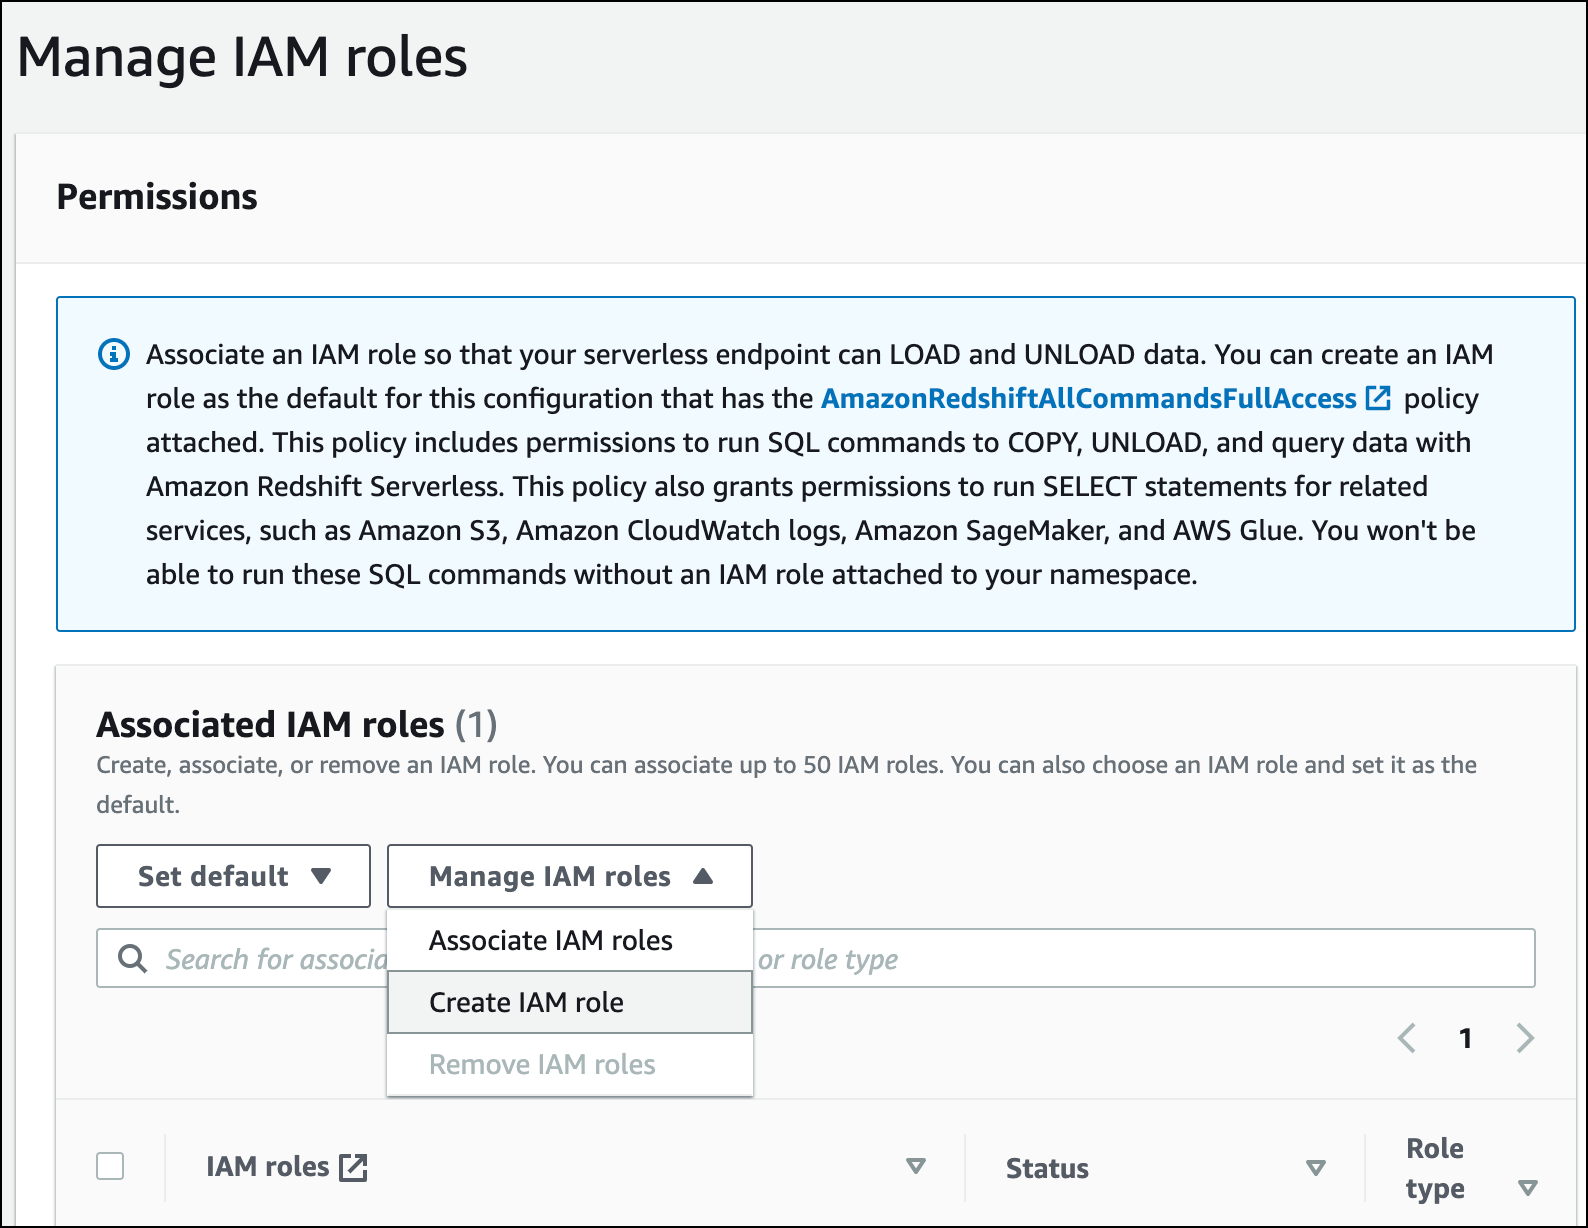This screenshot has width=1588, height=1228.
Task: Collapse the Manage IAM roles dropdown
Action: point(569,876)
